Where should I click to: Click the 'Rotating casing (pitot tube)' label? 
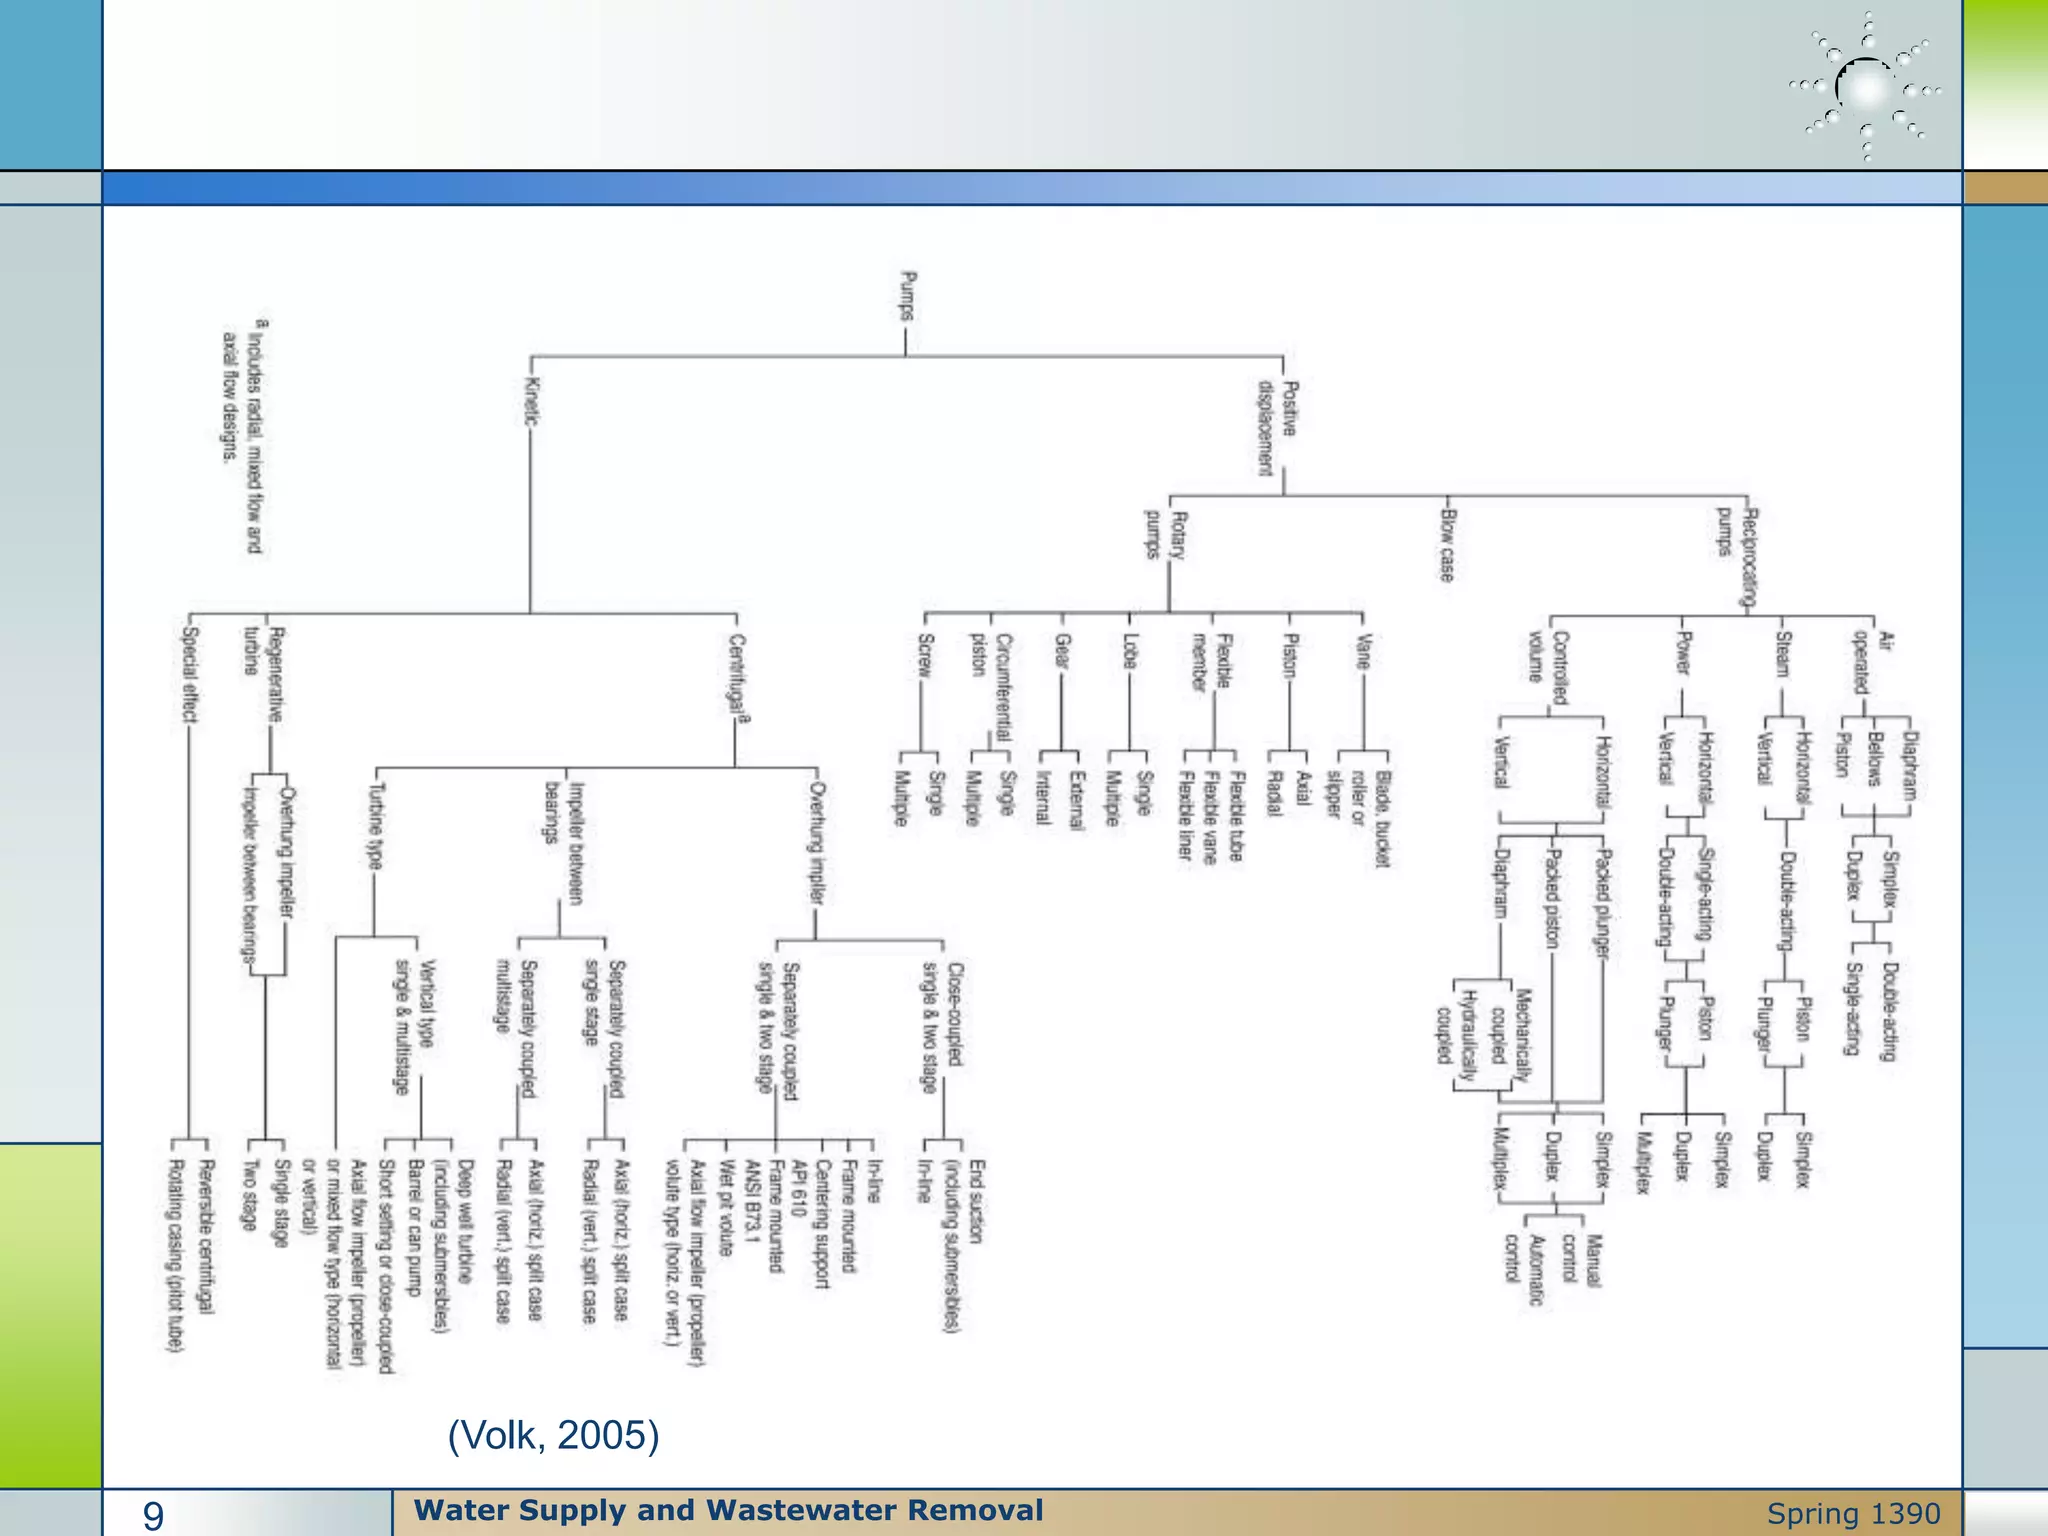pos(174,1256)
